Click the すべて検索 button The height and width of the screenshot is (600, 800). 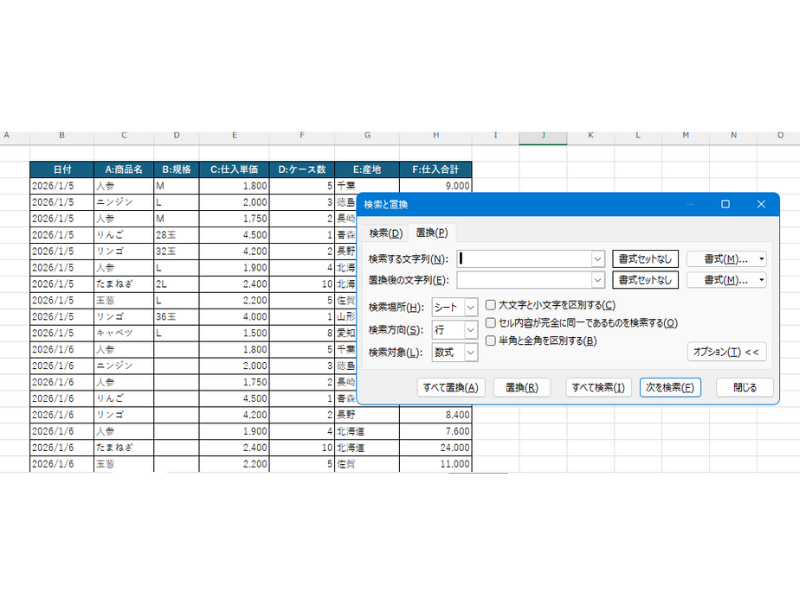pos(597,388)
